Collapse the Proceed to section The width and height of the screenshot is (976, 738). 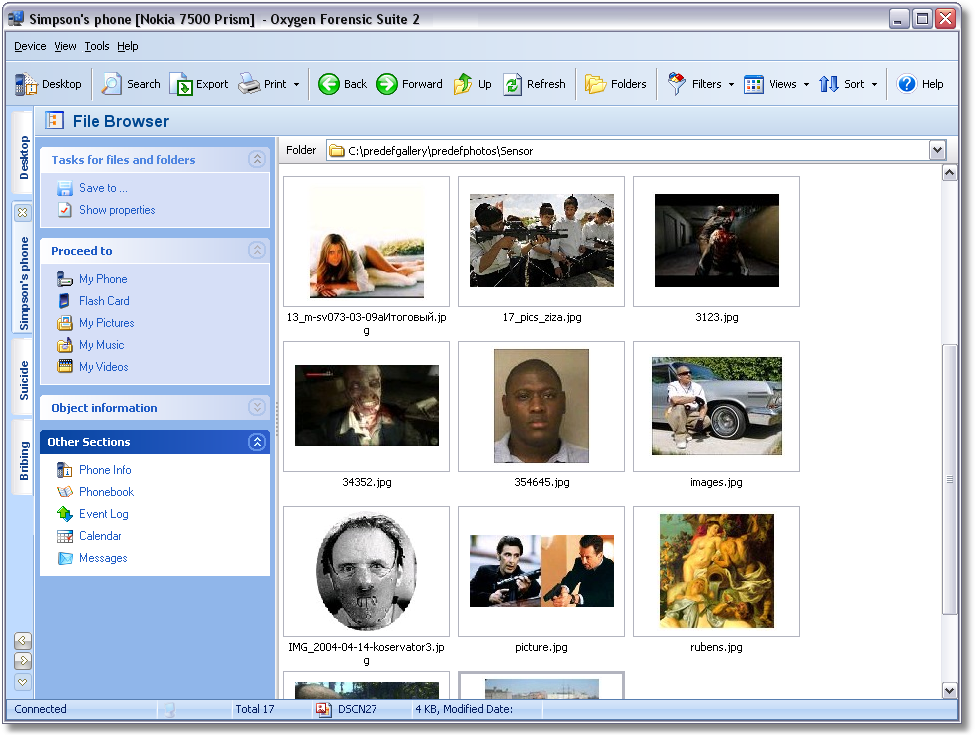point(256,250)
